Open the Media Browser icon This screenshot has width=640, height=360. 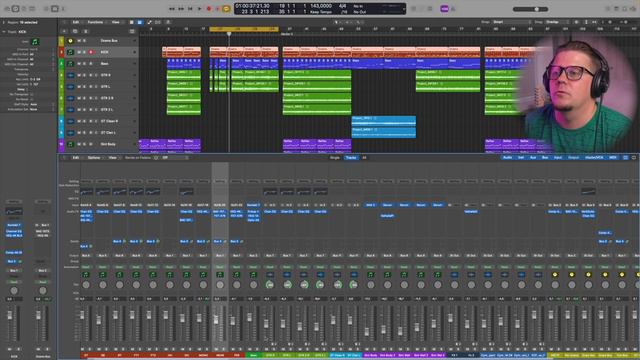coord(633,9)
